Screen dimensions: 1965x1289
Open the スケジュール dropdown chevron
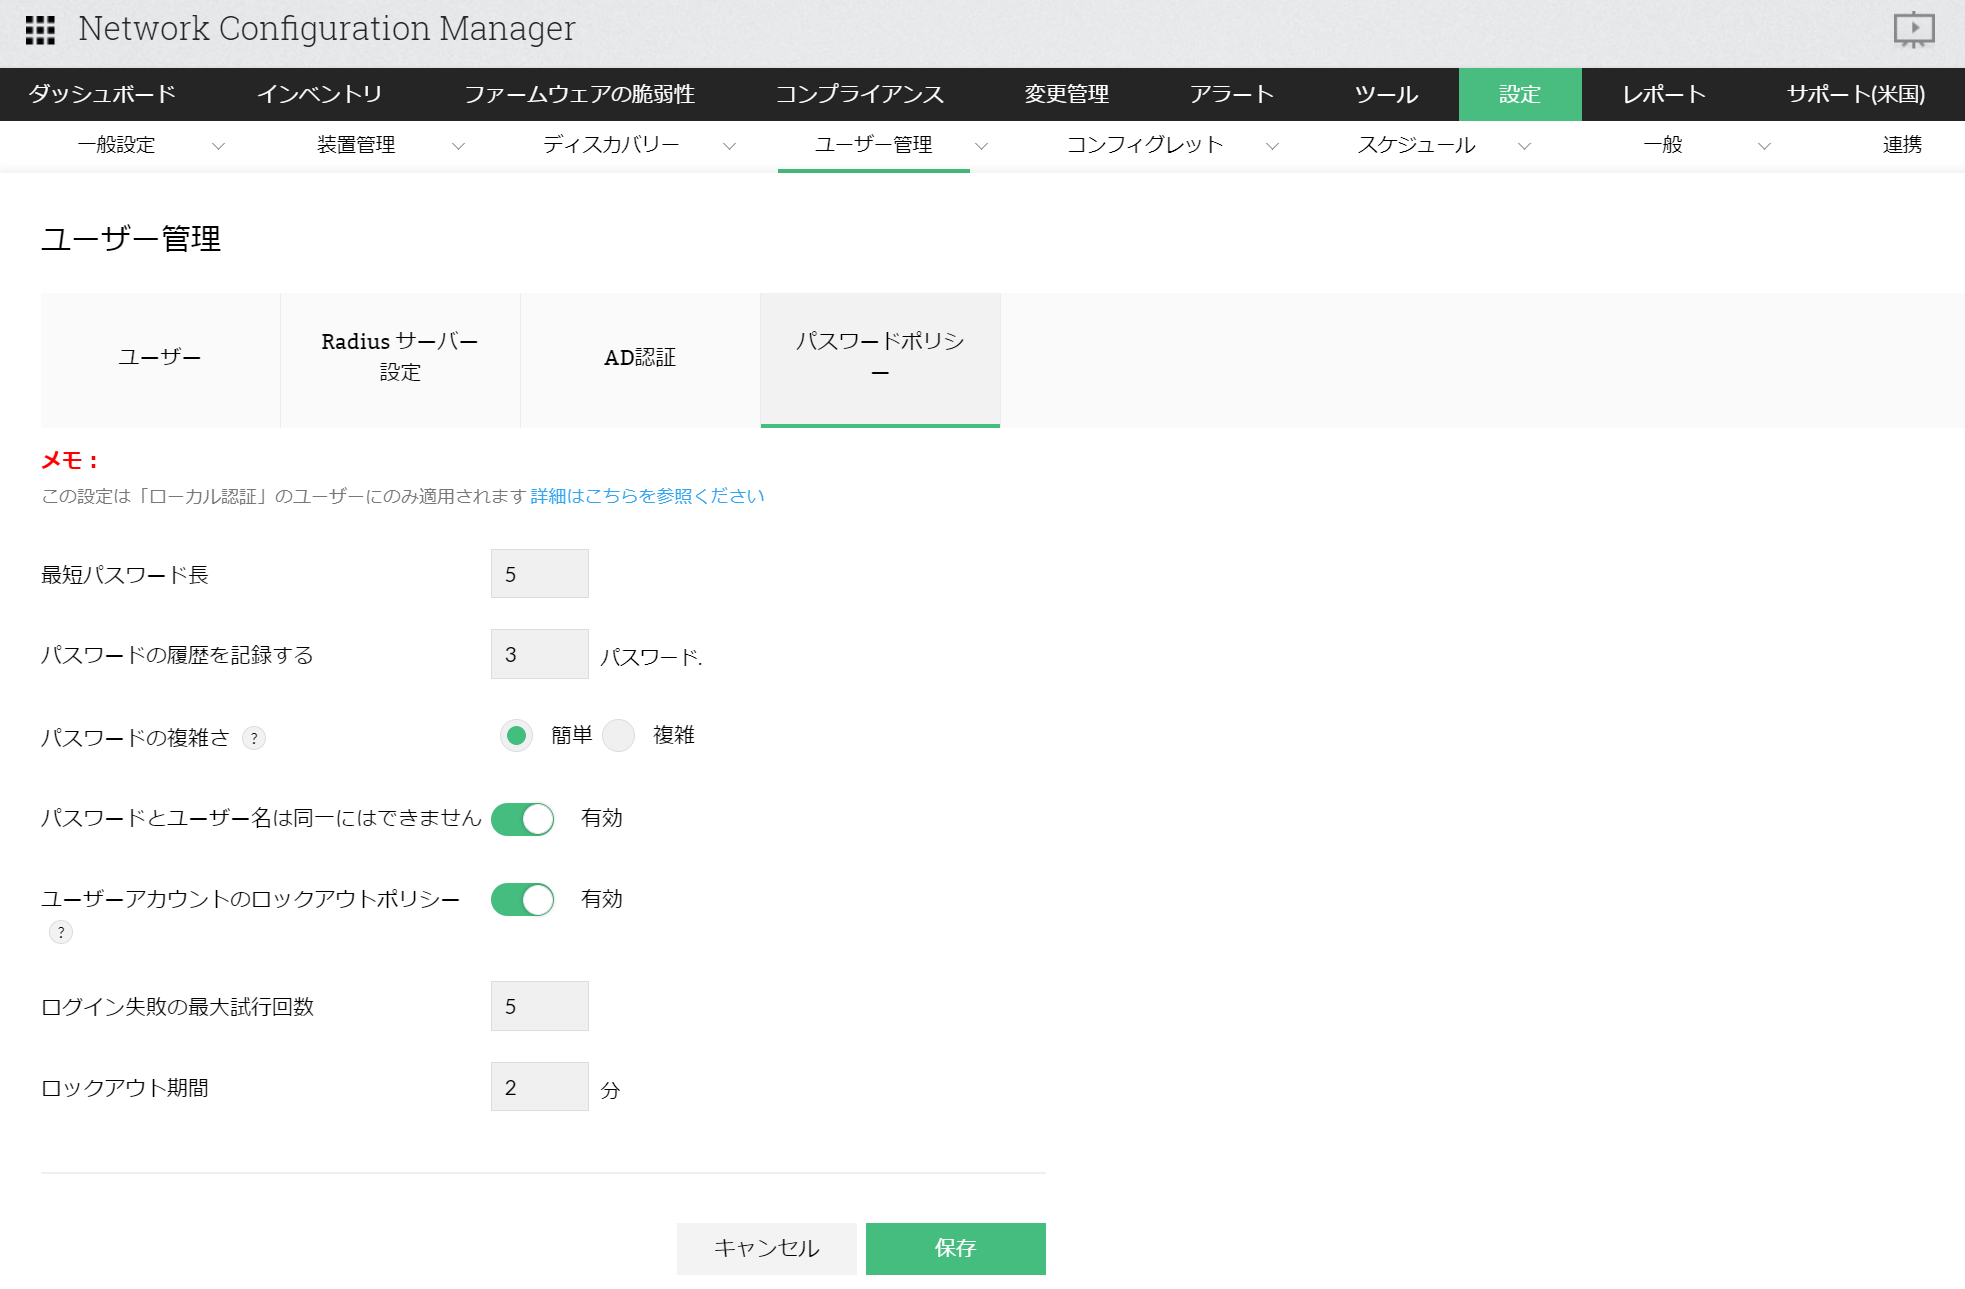click(1524, 146)
